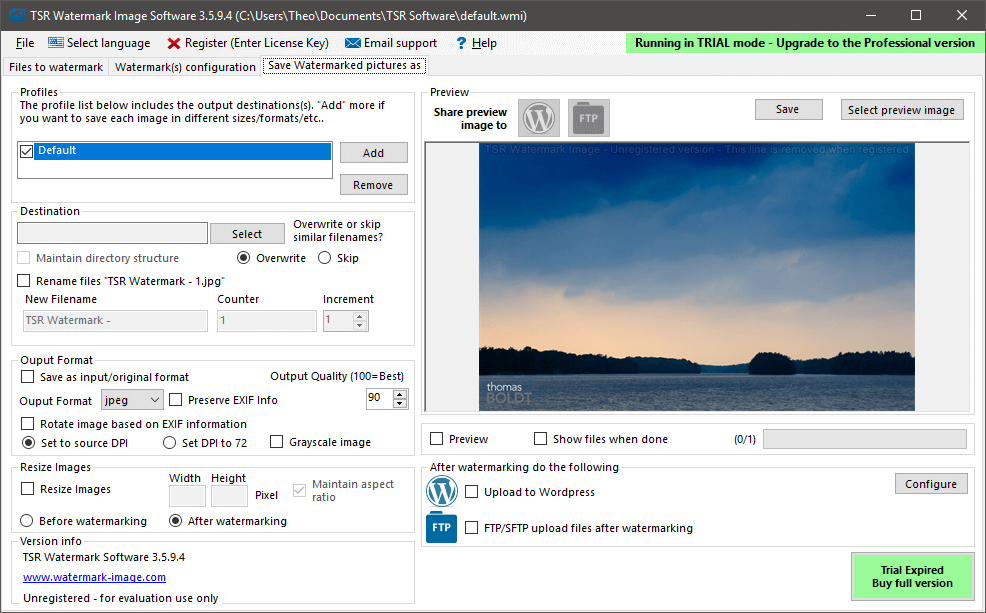Select Set to source DPI
This screenshot has height=613, width=986.
pos(28,443)
